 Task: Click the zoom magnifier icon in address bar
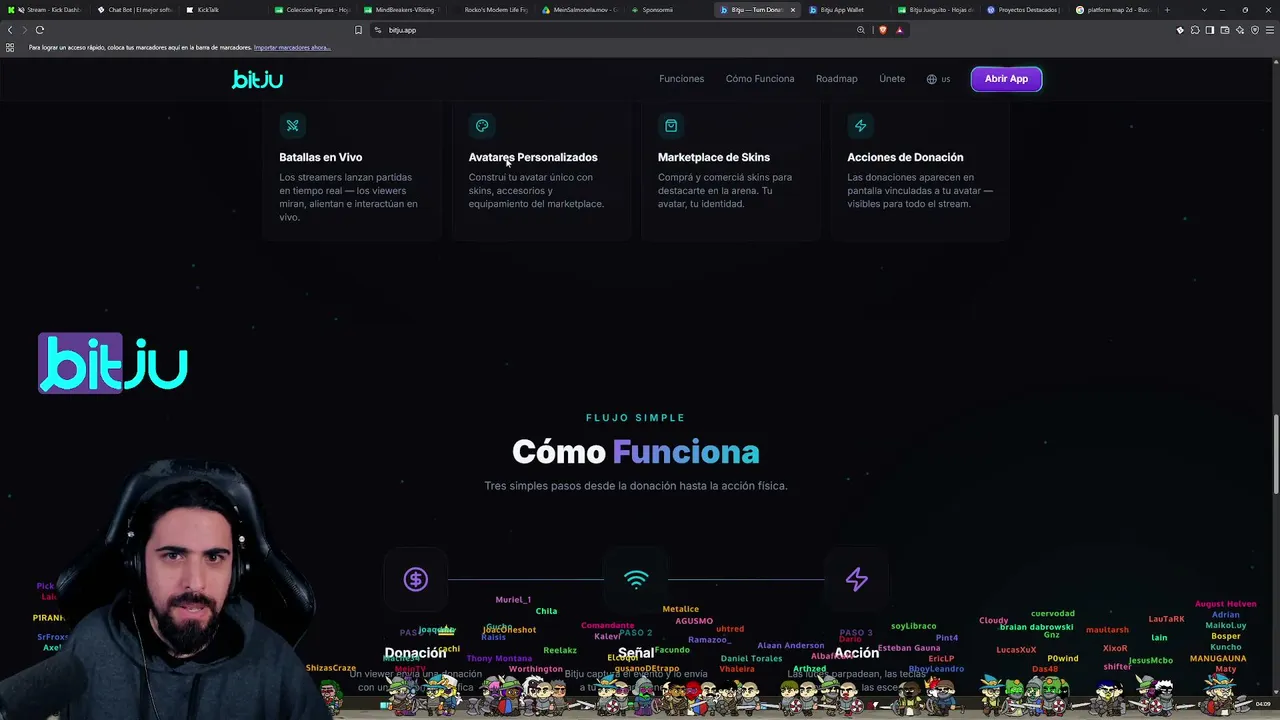[861, 30]
